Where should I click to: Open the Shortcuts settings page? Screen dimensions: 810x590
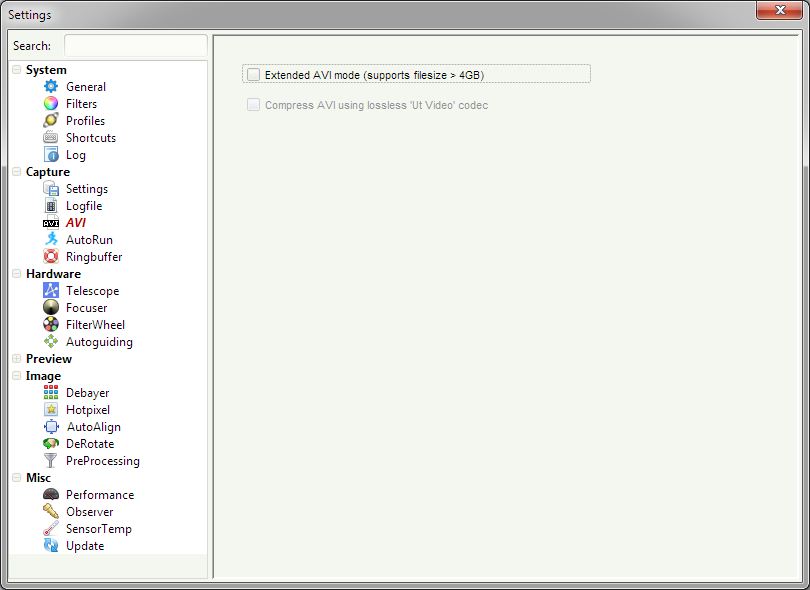[91, 138]
